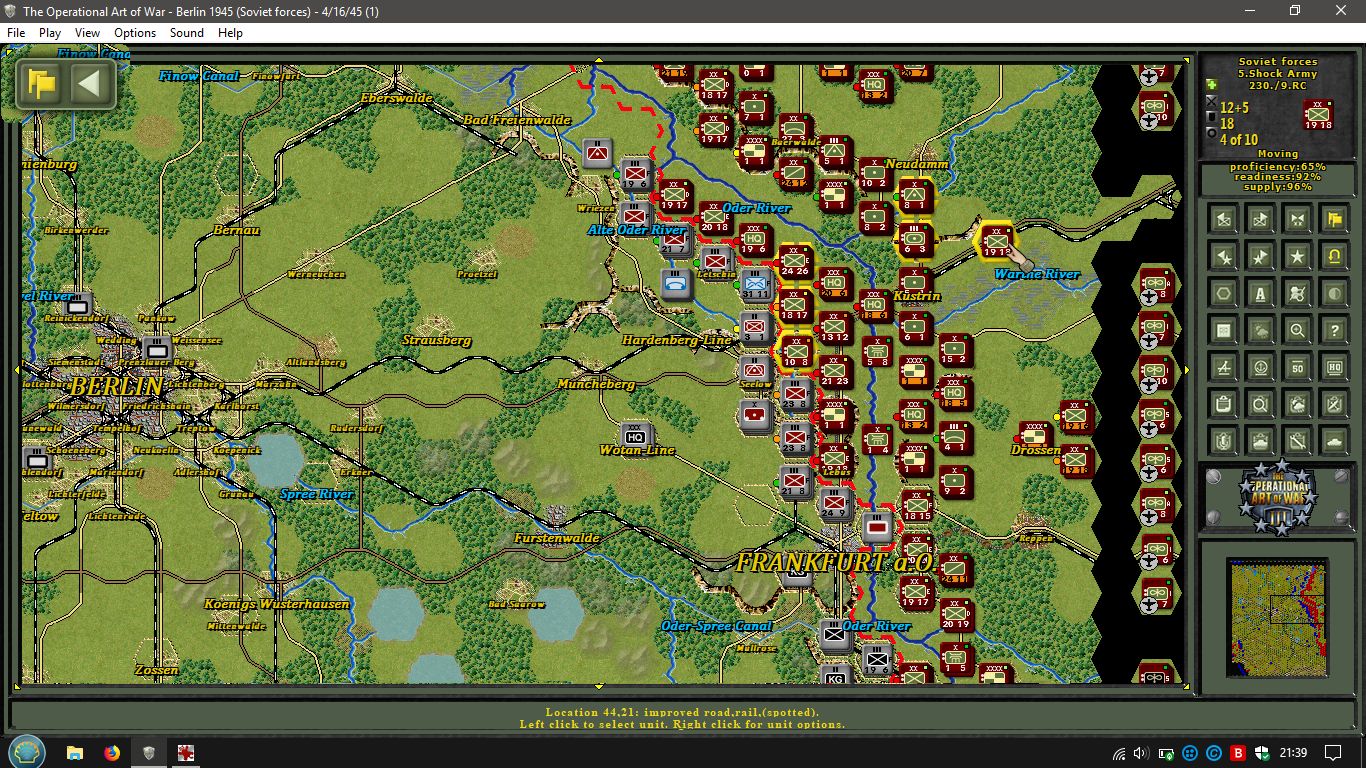Click the wrench clipboard button
The height and width of the screenshot is (768, 1366).
(x=1298, y=440)
